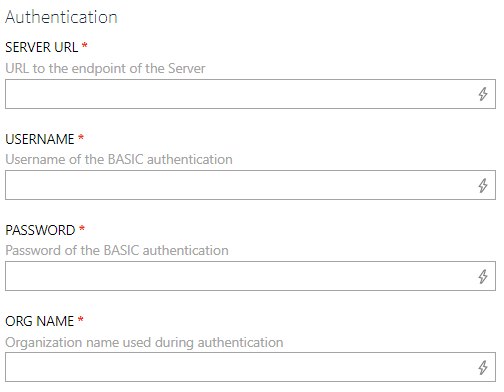Click the SERVER URL field label

coord(42,47)
